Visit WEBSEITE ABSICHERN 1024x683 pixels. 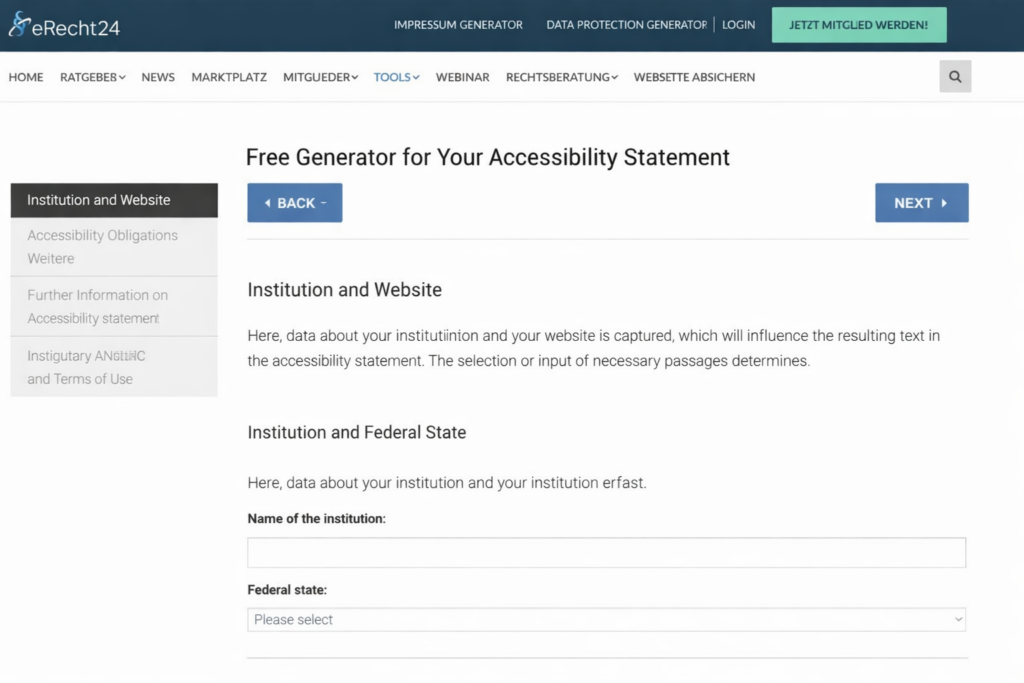694,77
